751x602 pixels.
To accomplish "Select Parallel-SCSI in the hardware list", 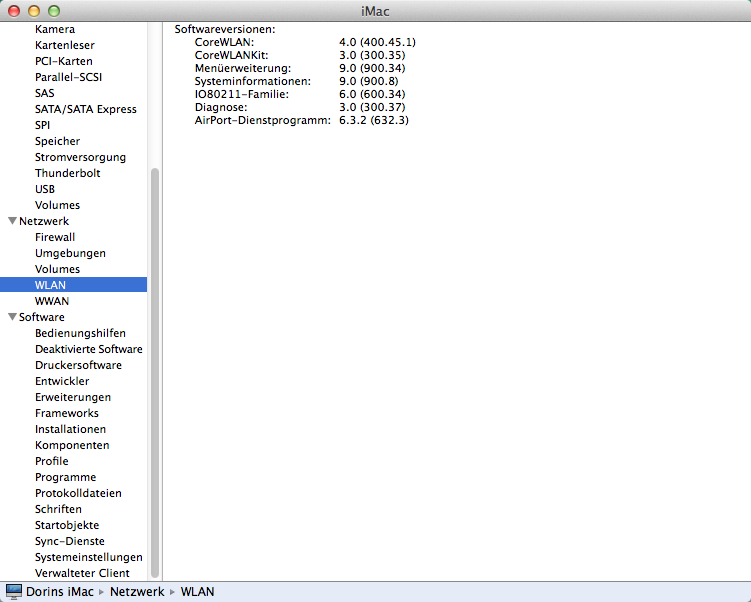I will [68, 77].
